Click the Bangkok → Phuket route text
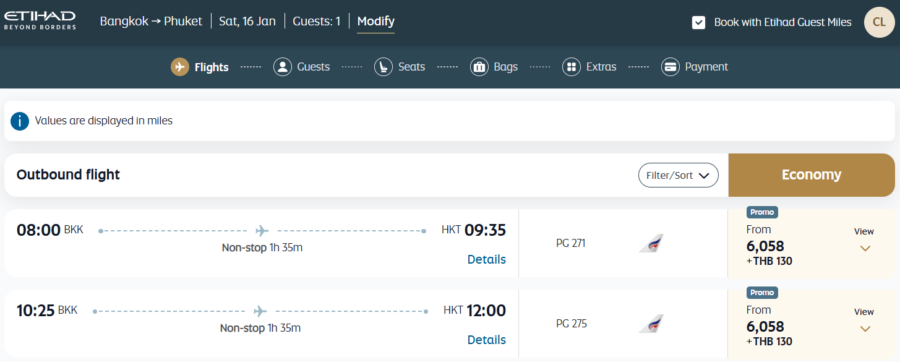 [x=151, y=22]
